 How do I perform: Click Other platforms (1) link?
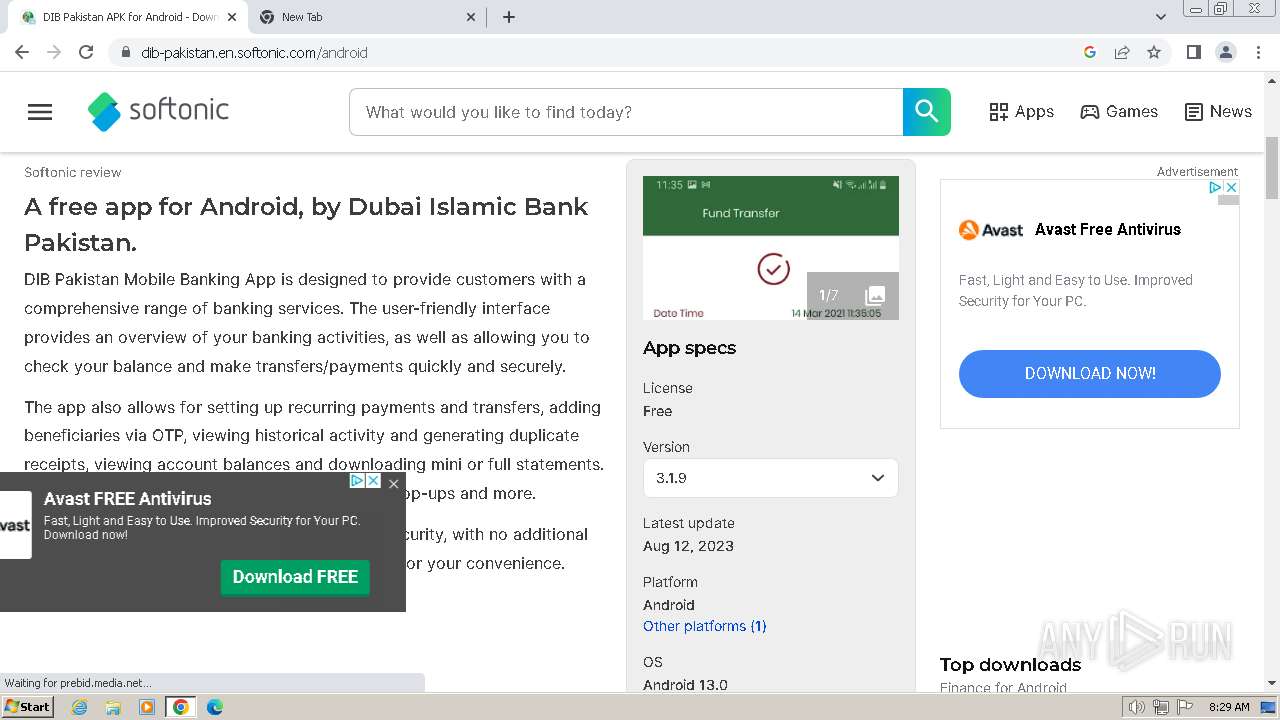(705, 626)
